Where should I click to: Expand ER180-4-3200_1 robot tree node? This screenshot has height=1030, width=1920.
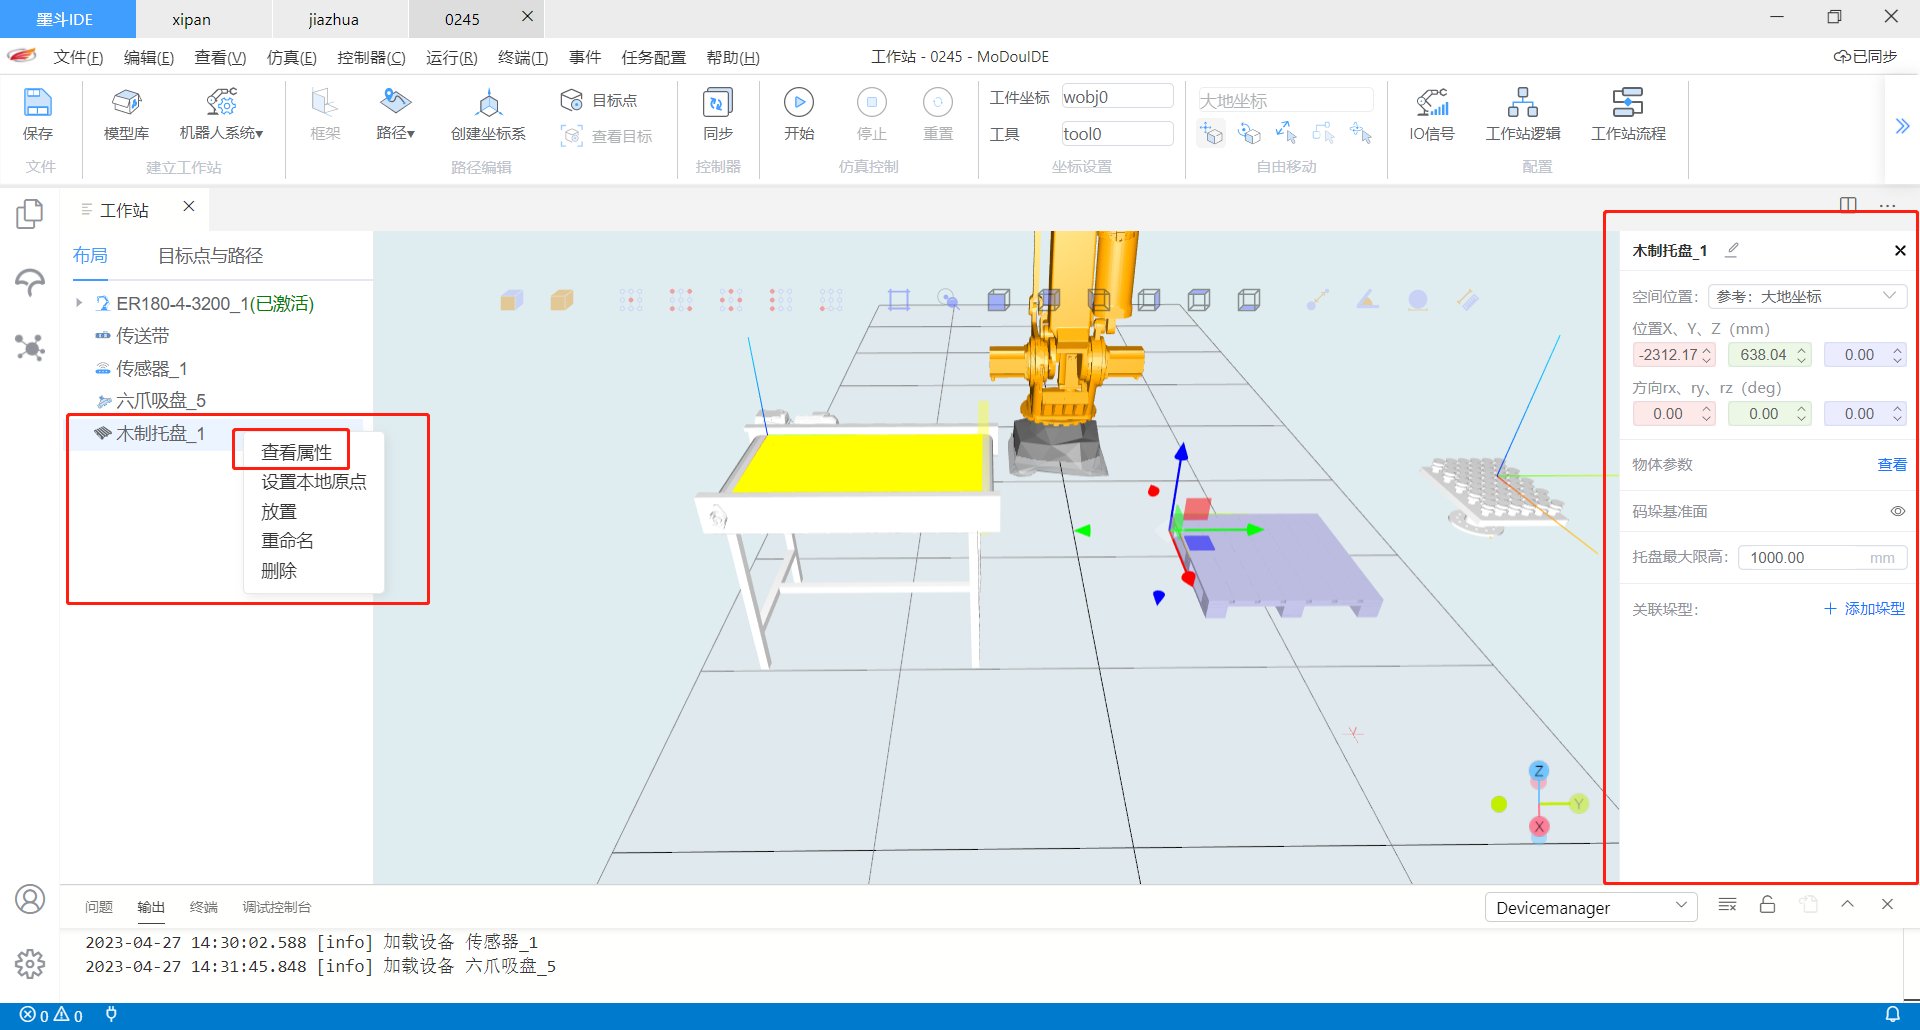[79, 303]
